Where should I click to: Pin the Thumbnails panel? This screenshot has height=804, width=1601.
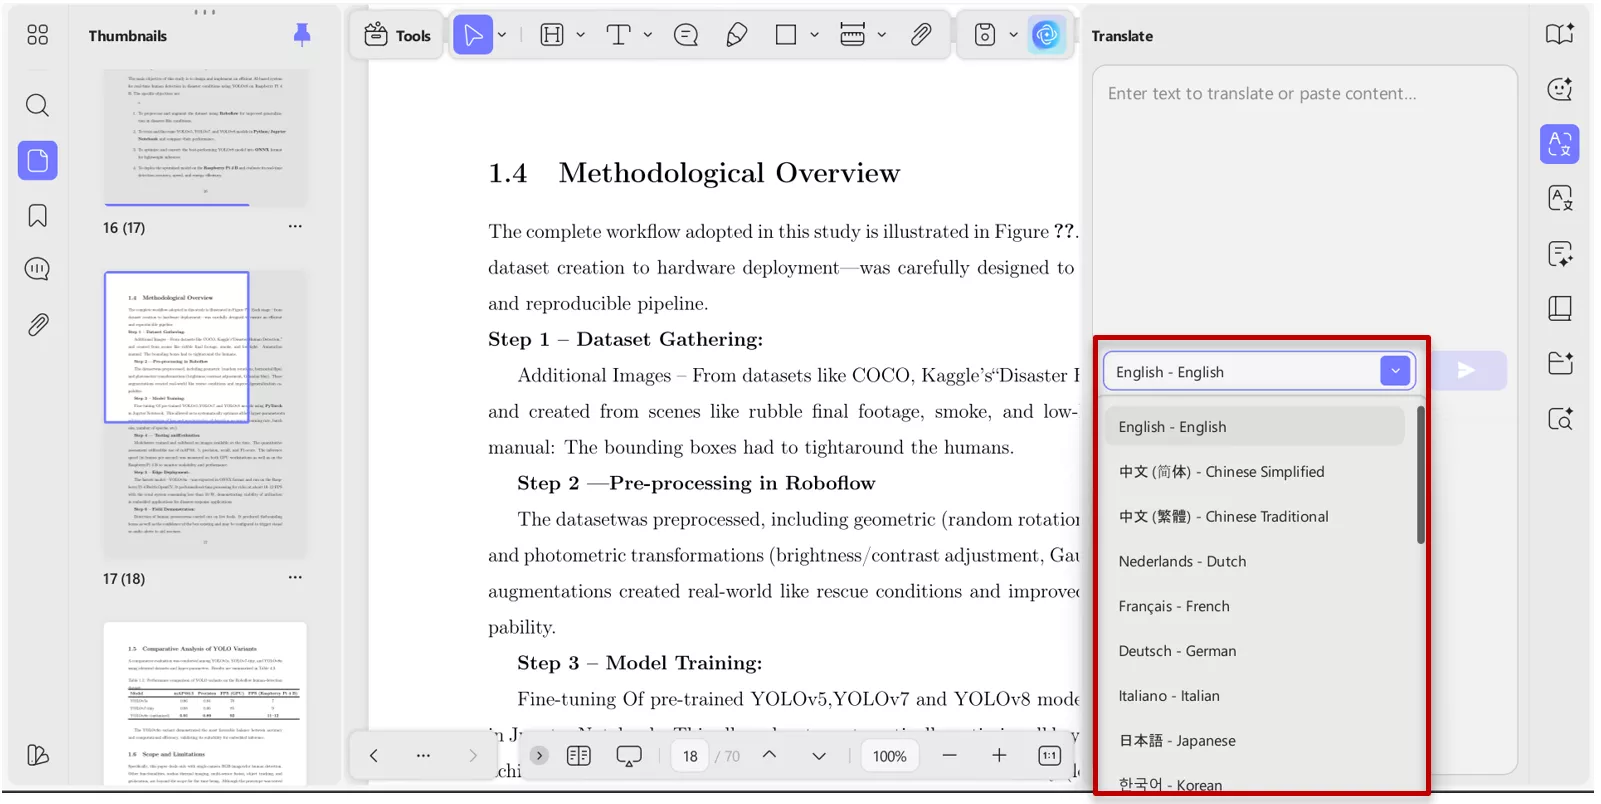pos(301,35)
